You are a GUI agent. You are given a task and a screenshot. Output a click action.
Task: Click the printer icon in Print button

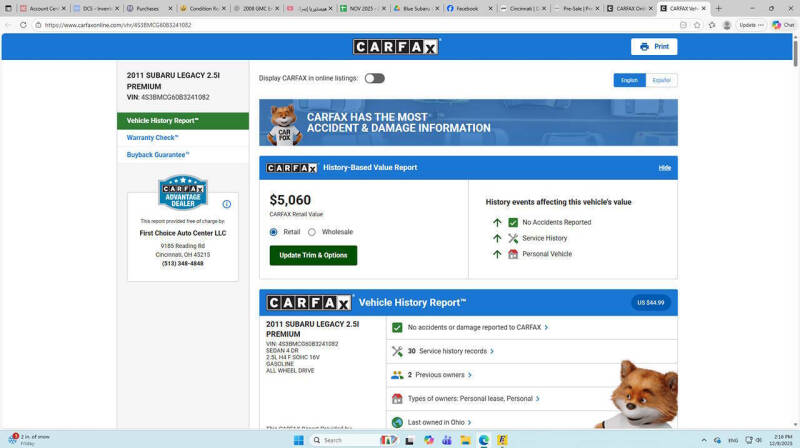[644, 47]
